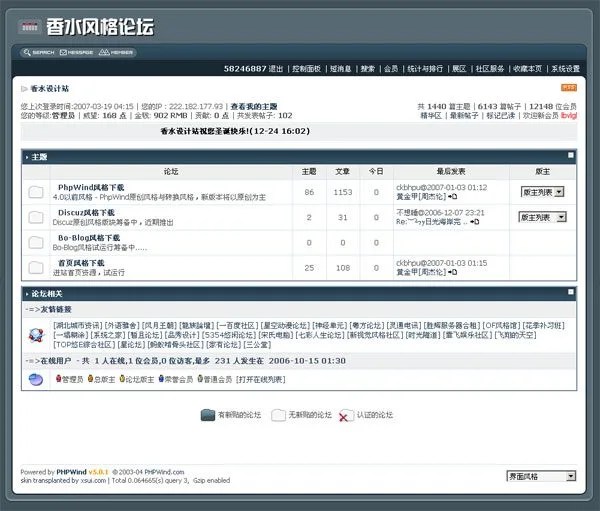This screenshot has height=511, width=600.
Task: Click the forum status icon beside PhpWind风格下载
Action: (36, 192)
